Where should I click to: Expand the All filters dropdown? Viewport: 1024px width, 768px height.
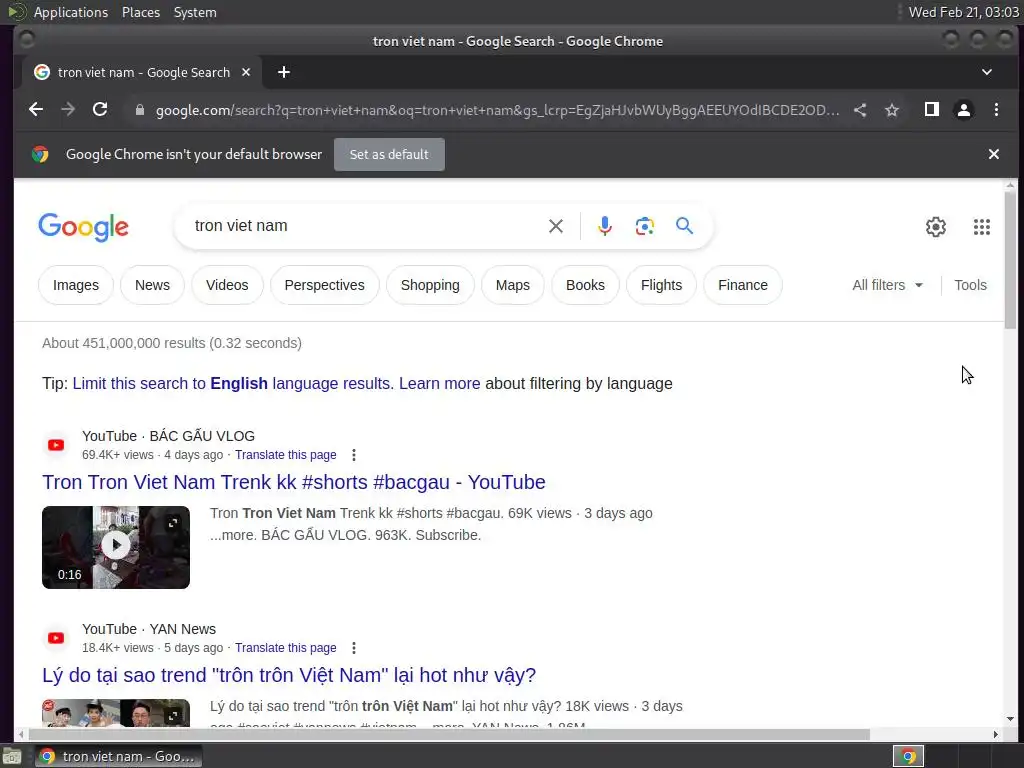(x=887, y=285)
